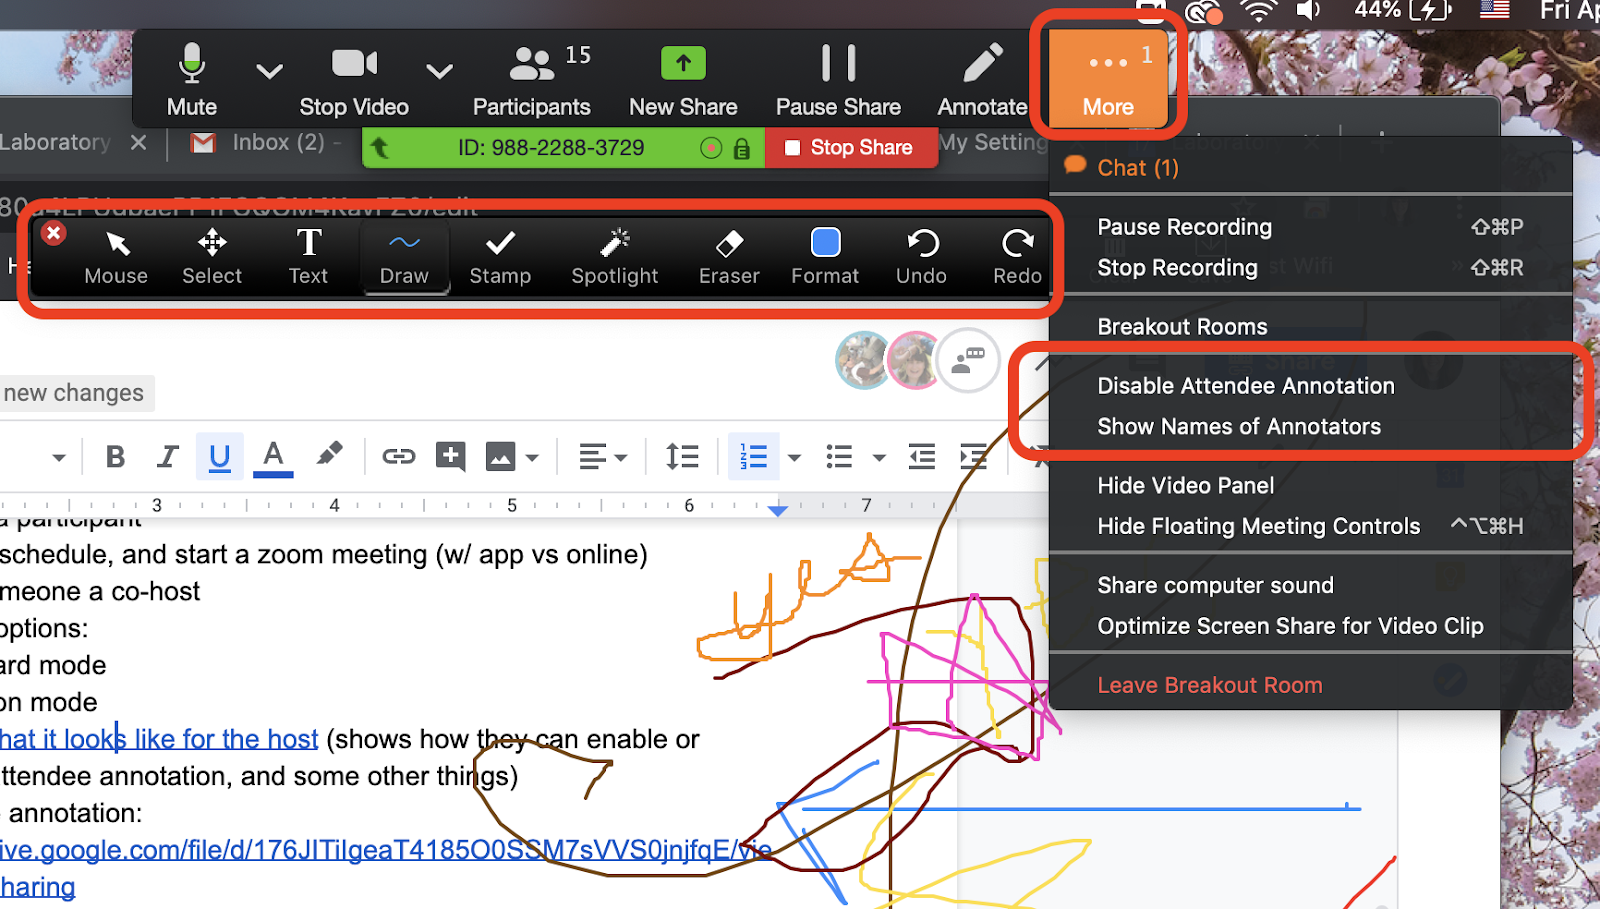Undo the last annotation

(921, 256)
